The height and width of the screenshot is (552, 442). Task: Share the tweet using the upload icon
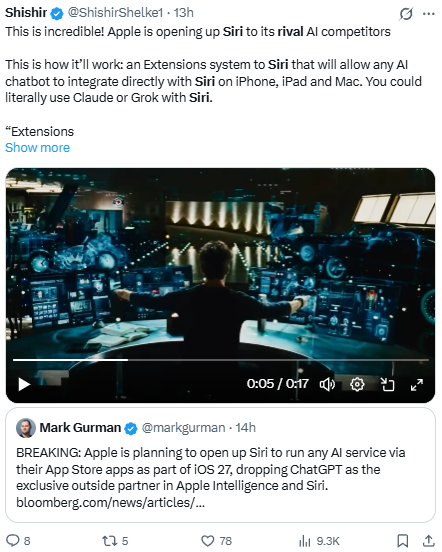[x=428, y=540]
